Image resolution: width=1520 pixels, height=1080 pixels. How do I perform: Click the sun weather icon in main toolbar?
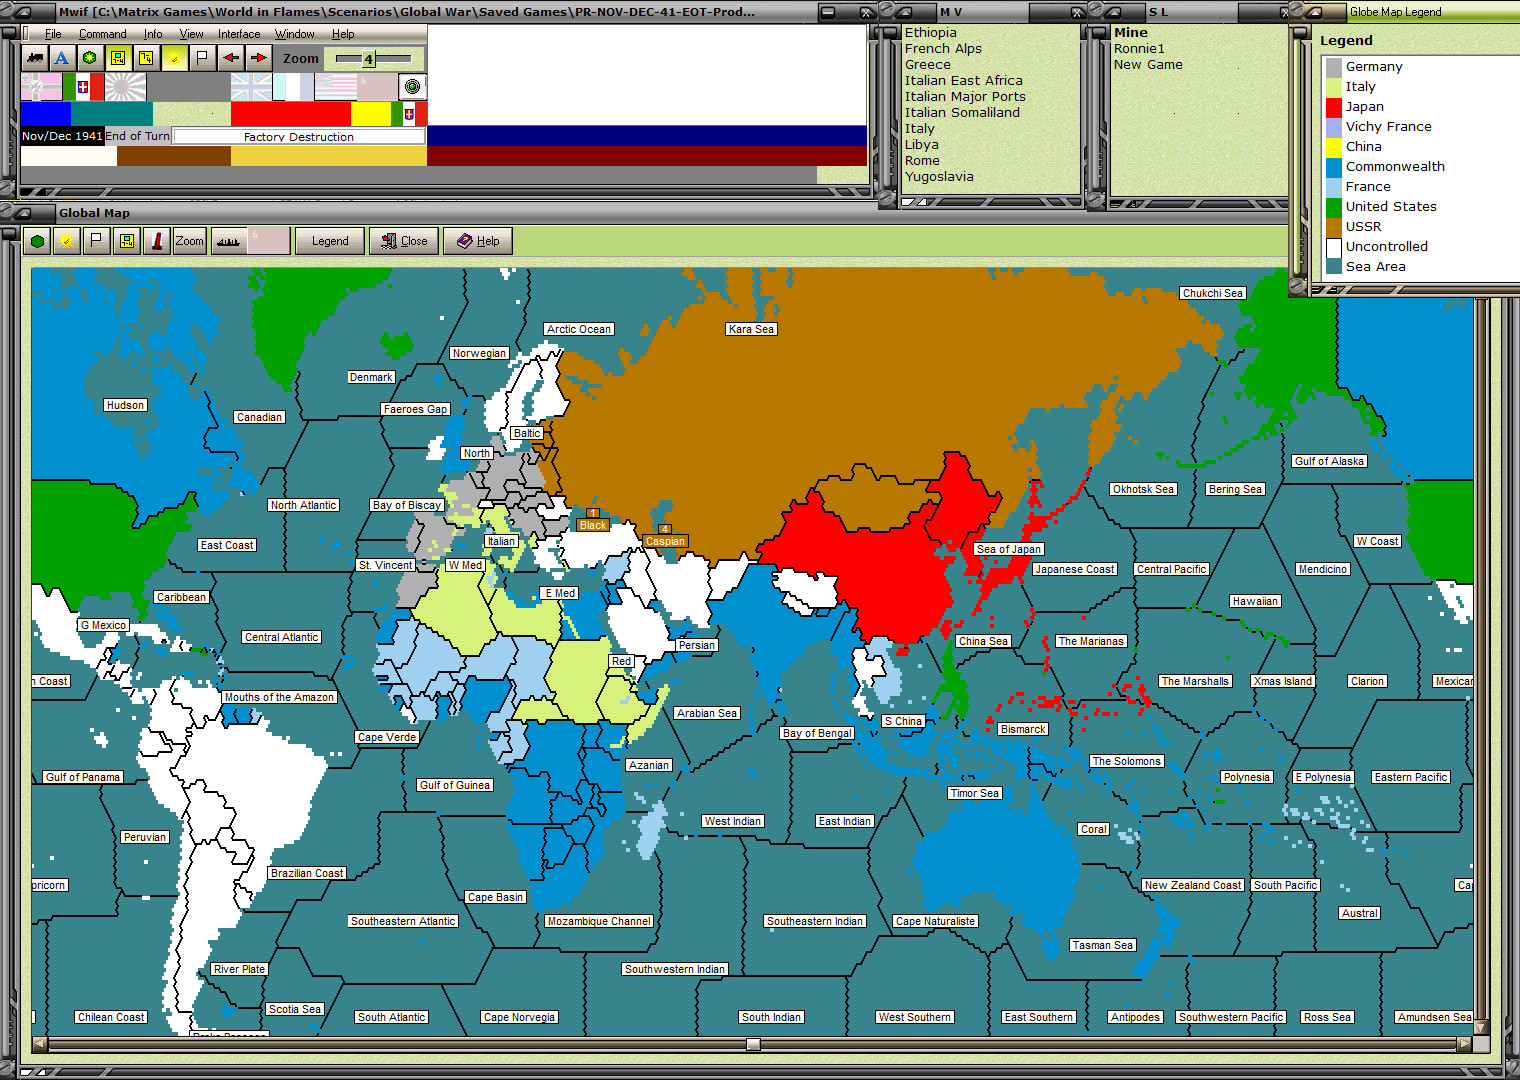coord(174,58)
